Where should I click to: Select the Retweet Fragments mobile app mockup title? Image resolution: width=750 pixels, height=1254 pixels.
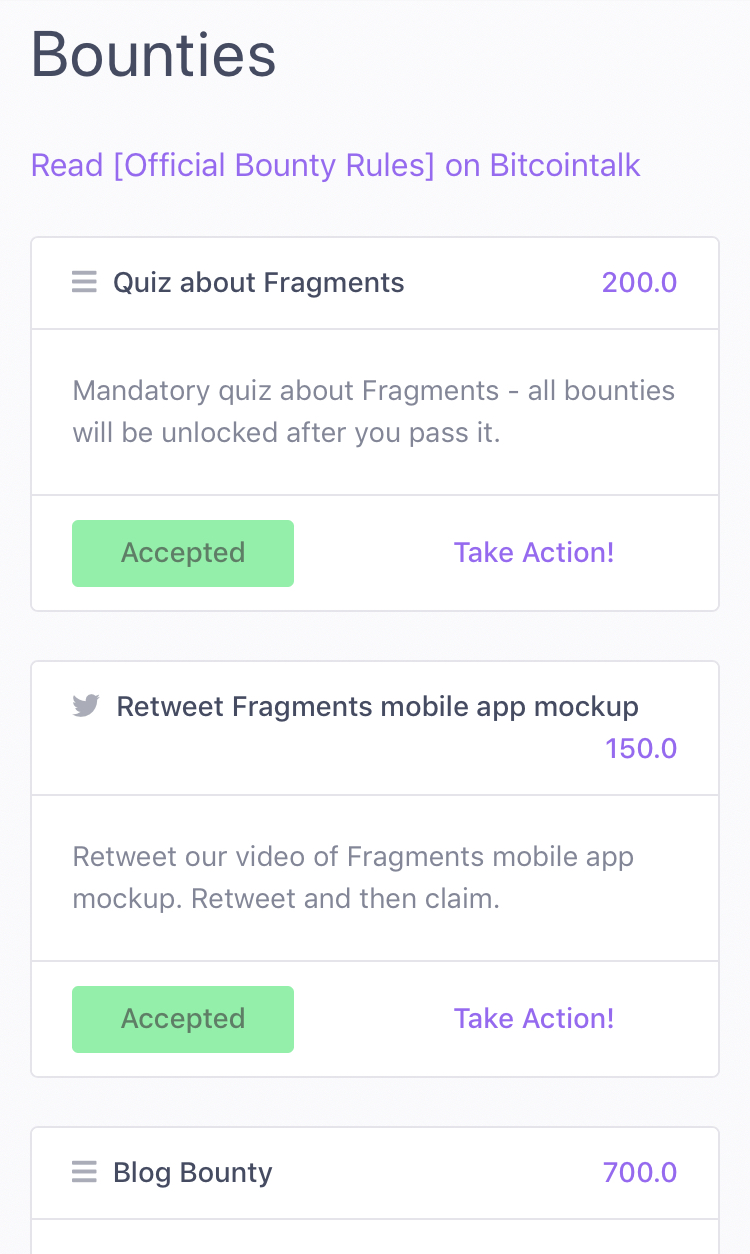coord(377,707)
